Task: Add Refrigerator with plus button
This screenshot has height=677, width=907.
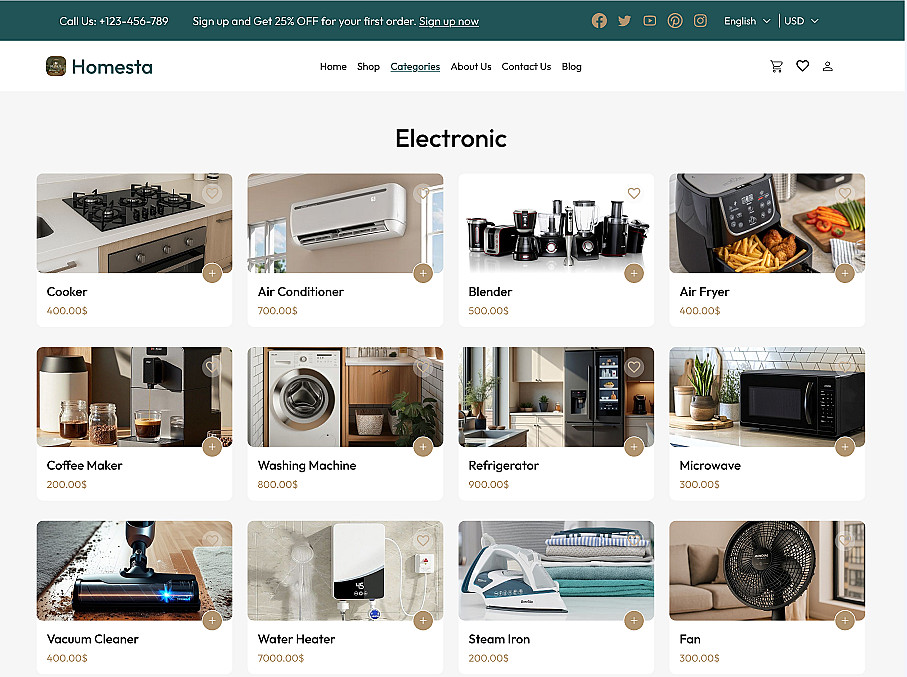Action: pyautogui.click(x=634, y=447)
